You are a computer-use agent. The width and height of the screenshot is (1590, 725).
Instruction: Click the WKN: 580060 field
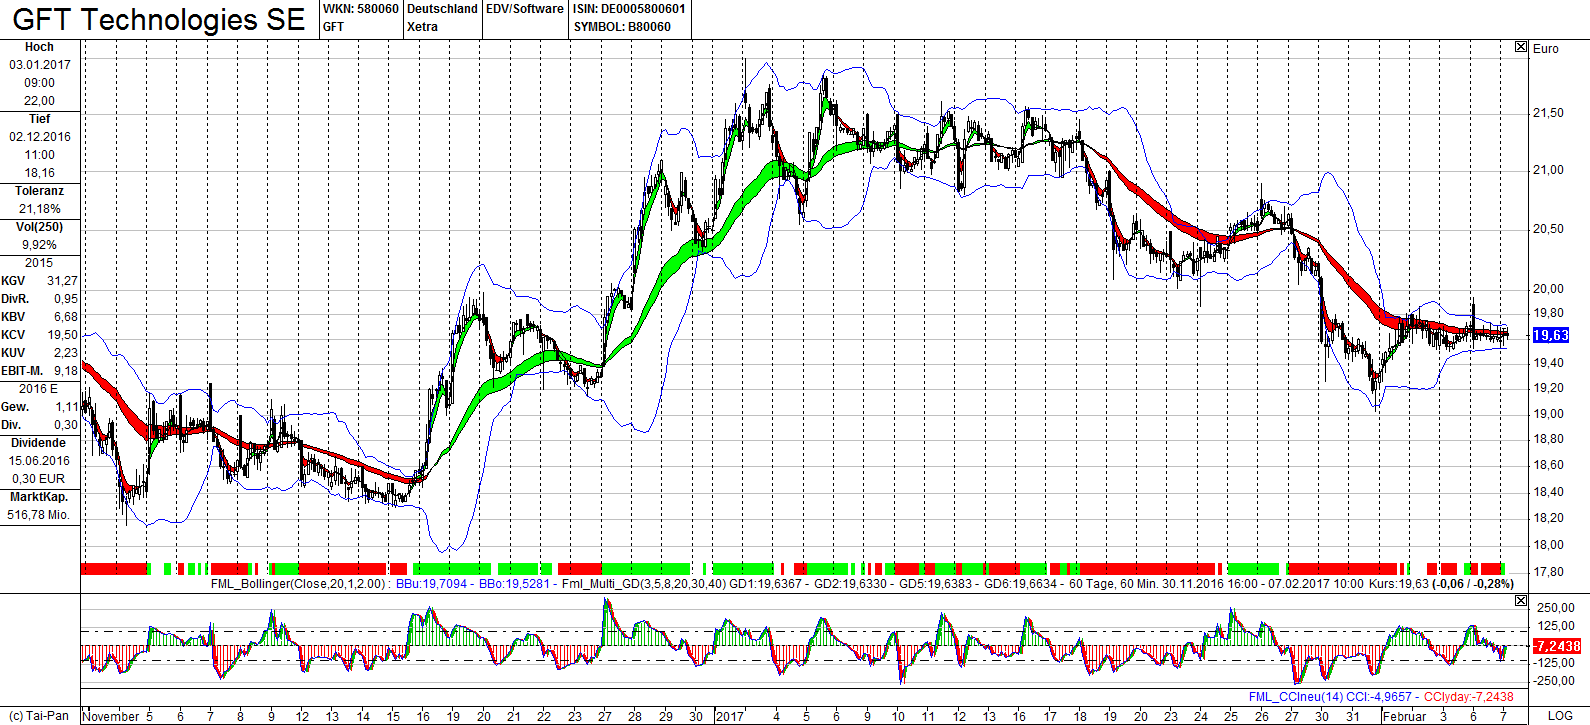(x=360, y=9)
